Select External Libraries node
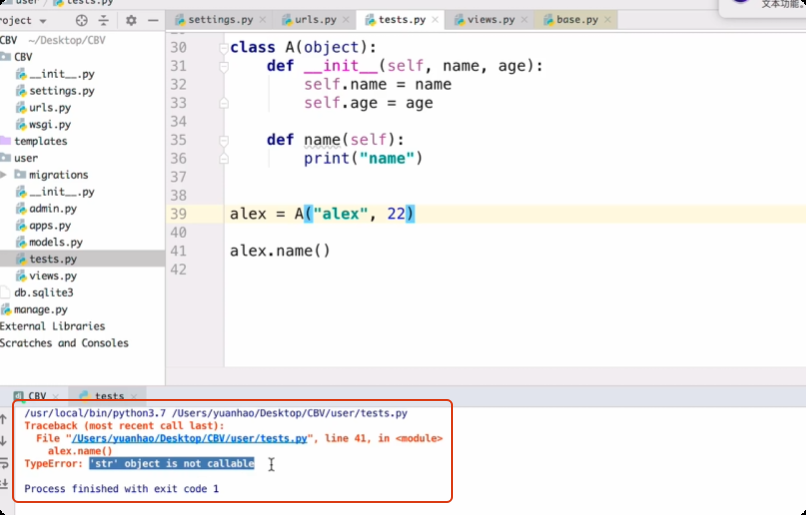This screenshot has height=515, width=806. [x=52, y=326]
